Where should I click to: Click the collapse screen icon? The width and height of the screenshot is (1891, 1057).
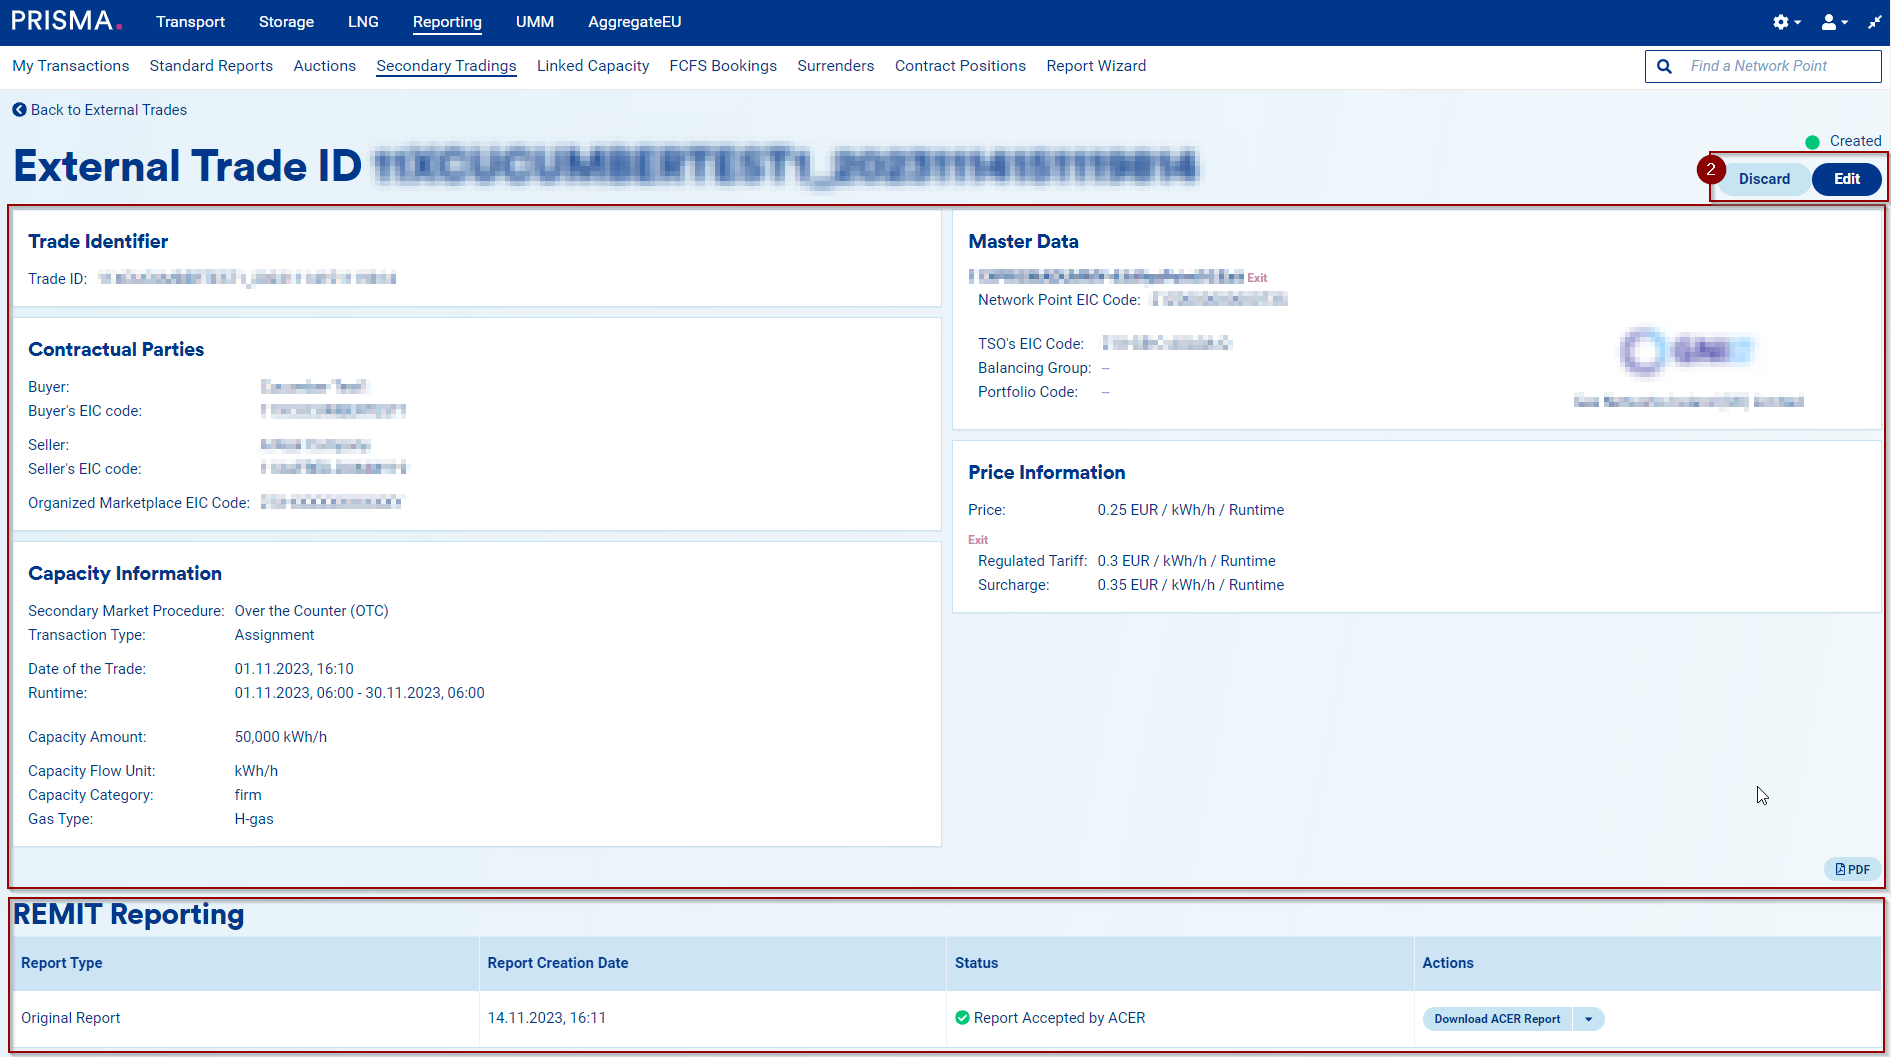[x=1874, y=22]
